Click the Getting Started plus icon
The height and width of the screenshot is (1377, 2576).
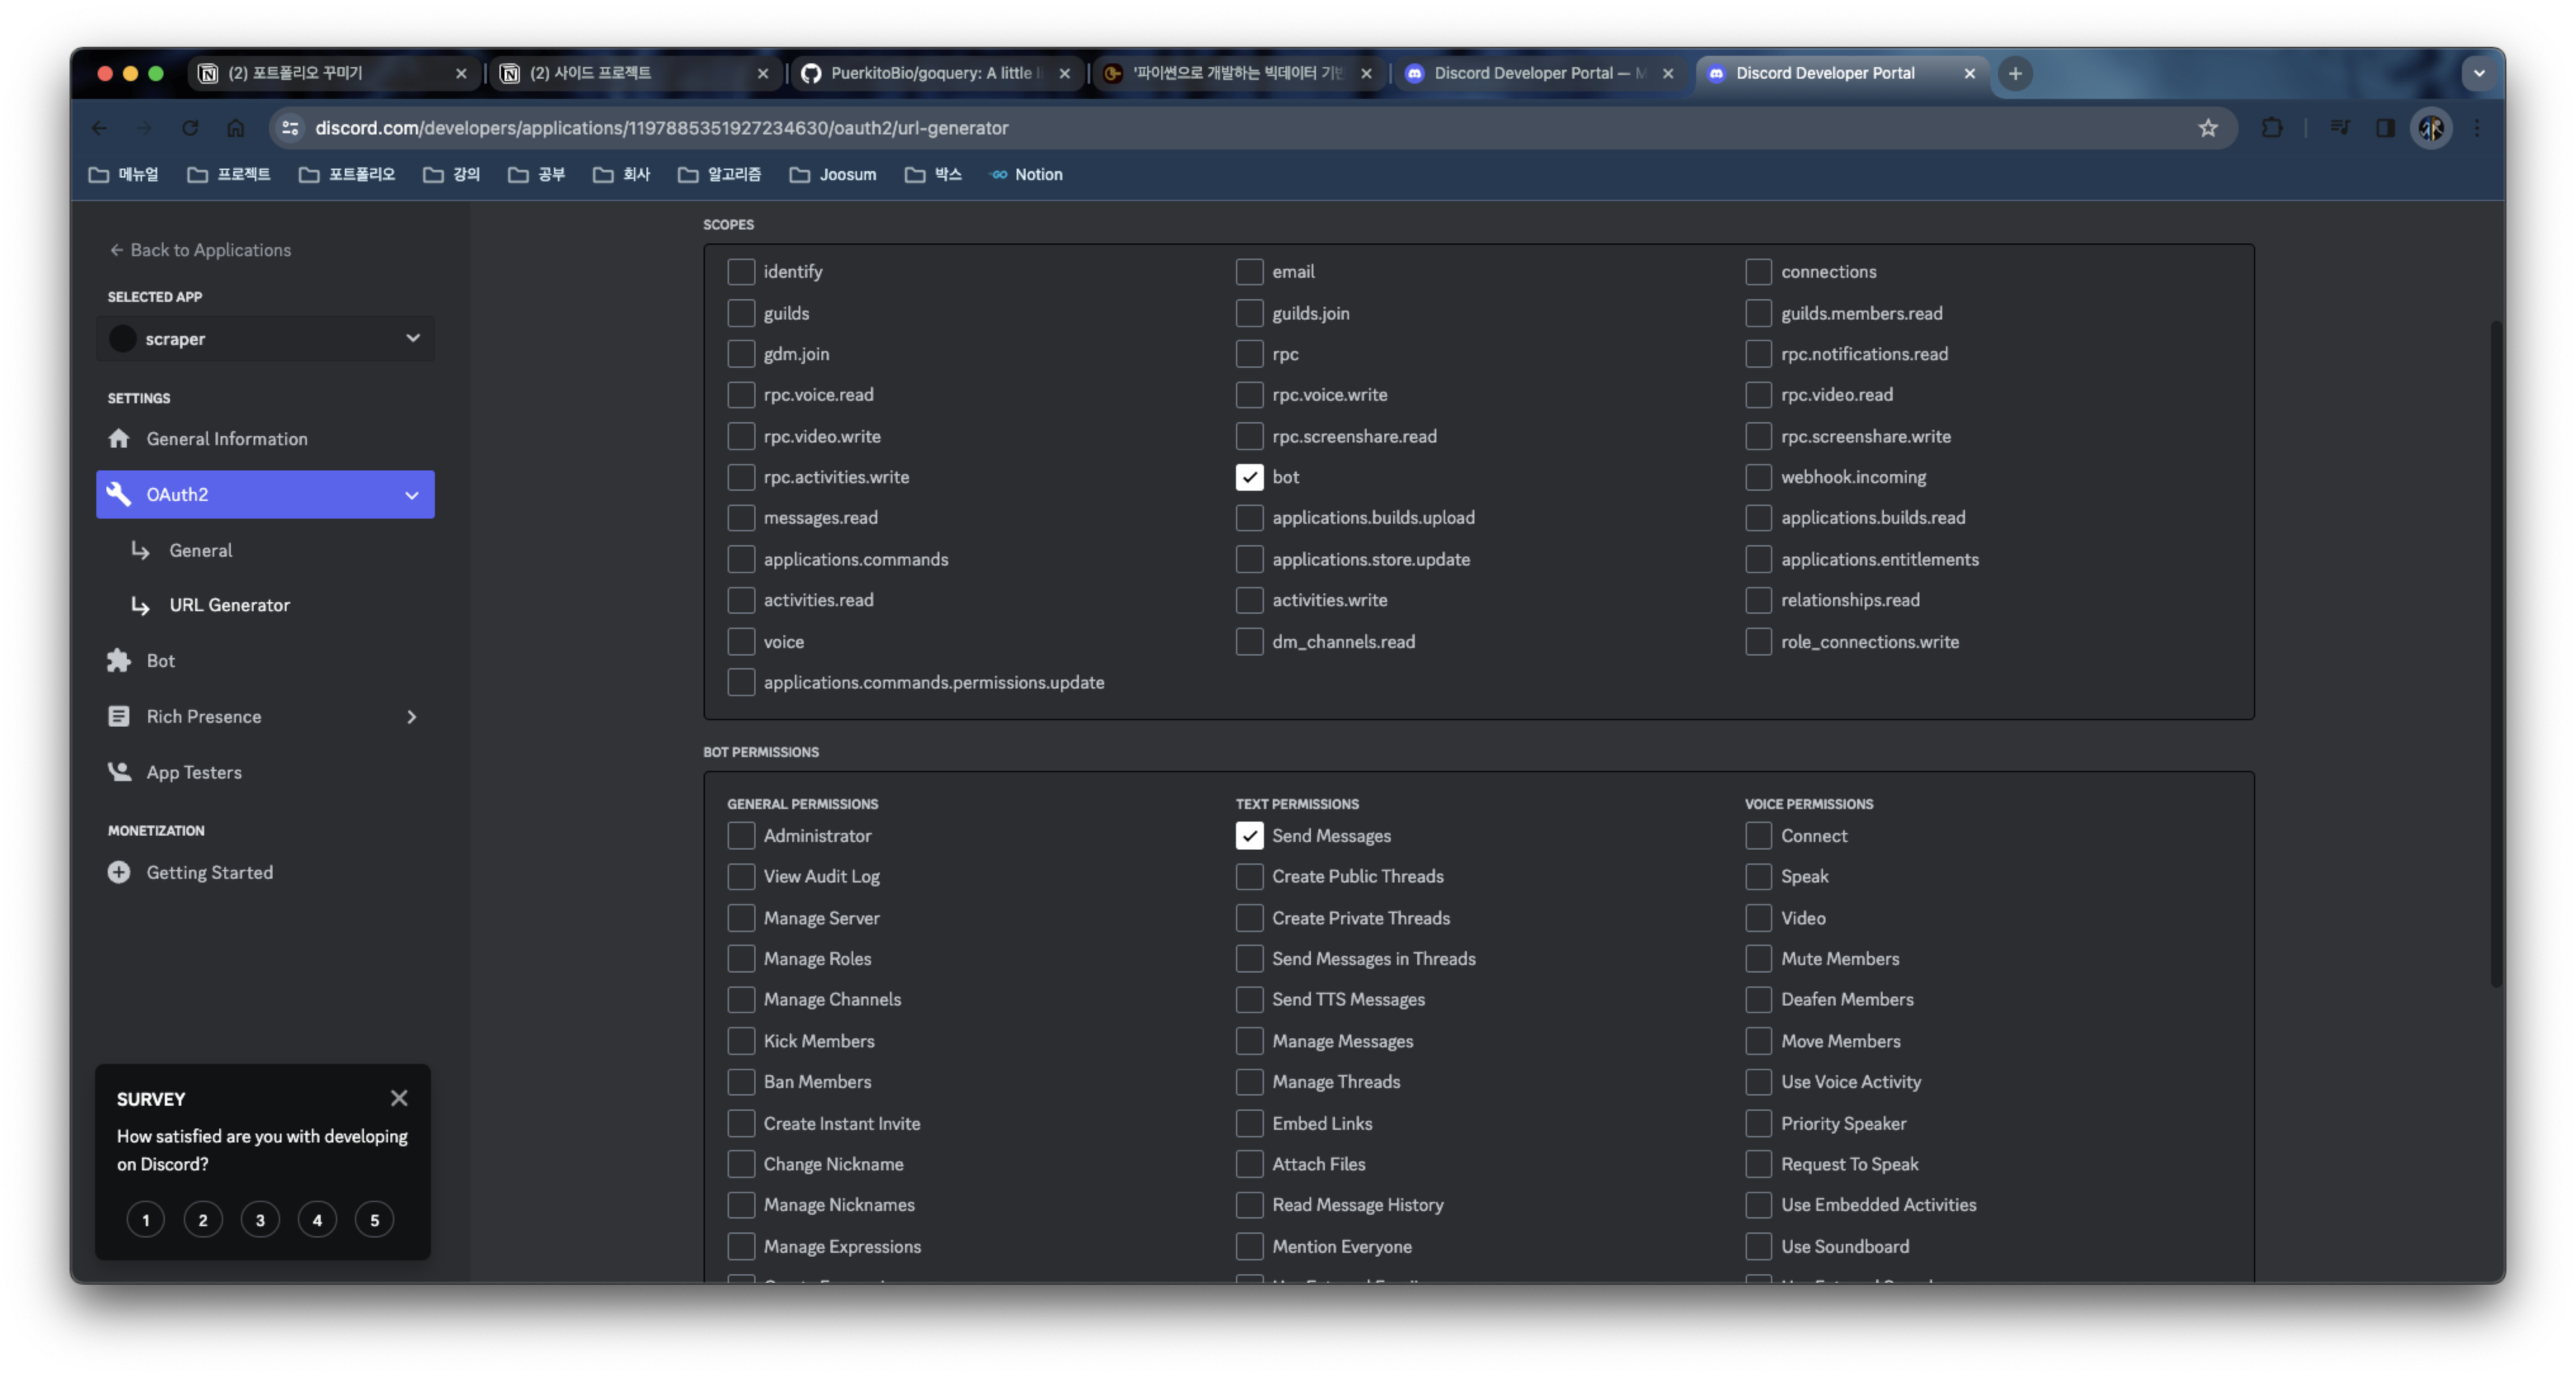click(x=119, y=872)
